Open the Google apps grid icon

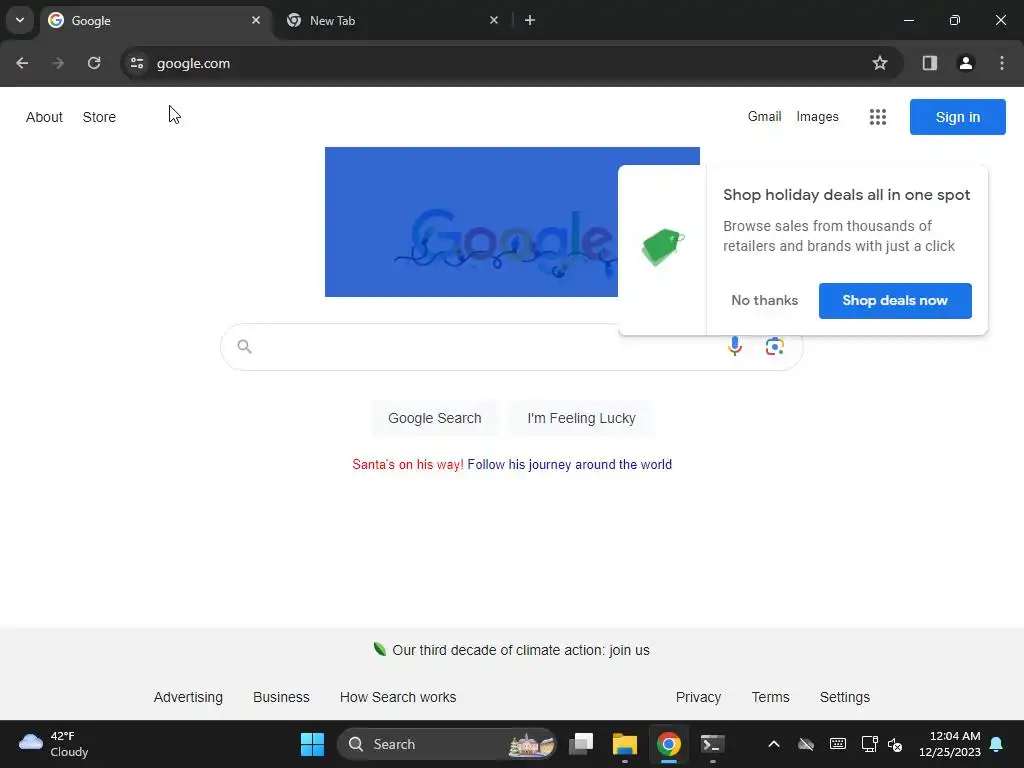(878, 117)
